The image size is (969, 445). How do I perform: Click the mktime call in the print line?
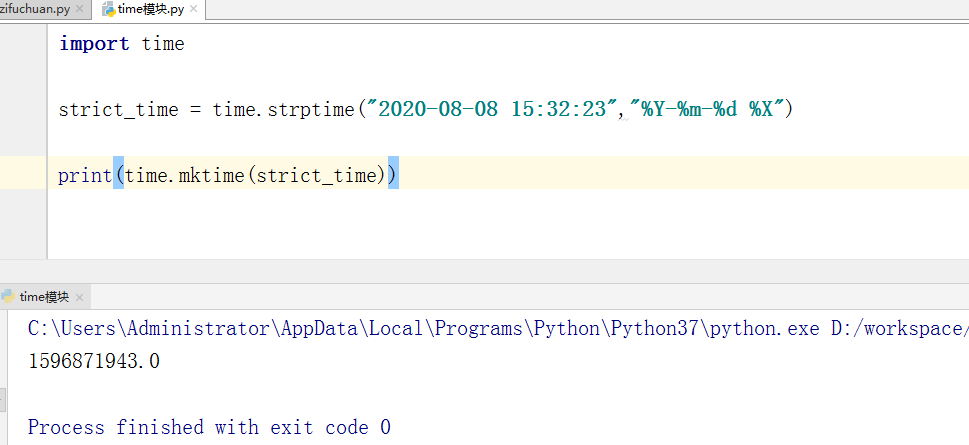coord(213,175)
